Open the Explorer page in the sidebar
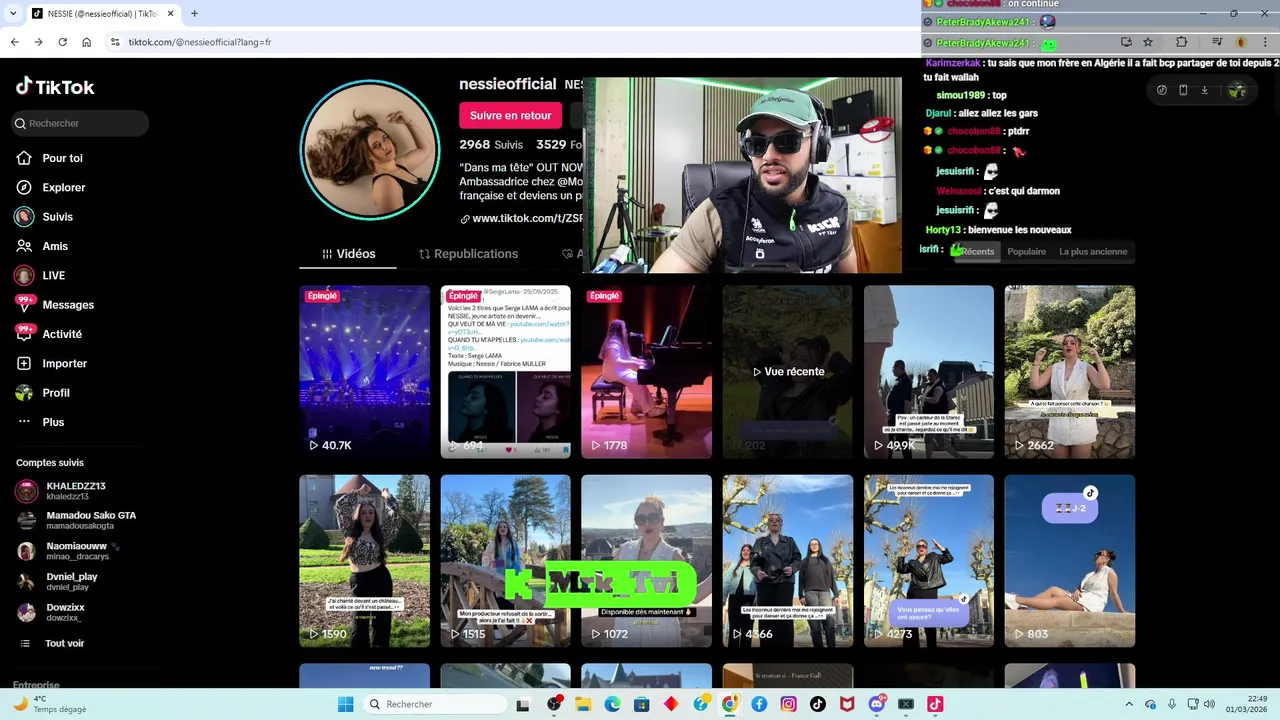Screen dimensions: 1280x720 click(51, 187)
